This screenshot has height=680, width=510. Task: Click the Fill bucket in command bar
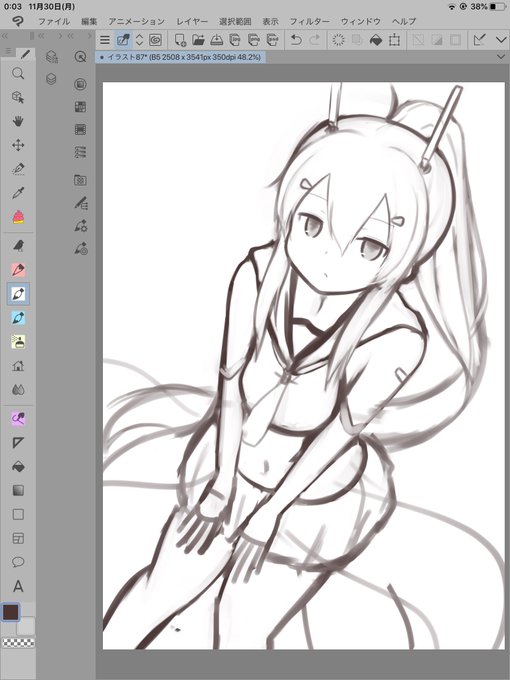click(x=376, y=40)
